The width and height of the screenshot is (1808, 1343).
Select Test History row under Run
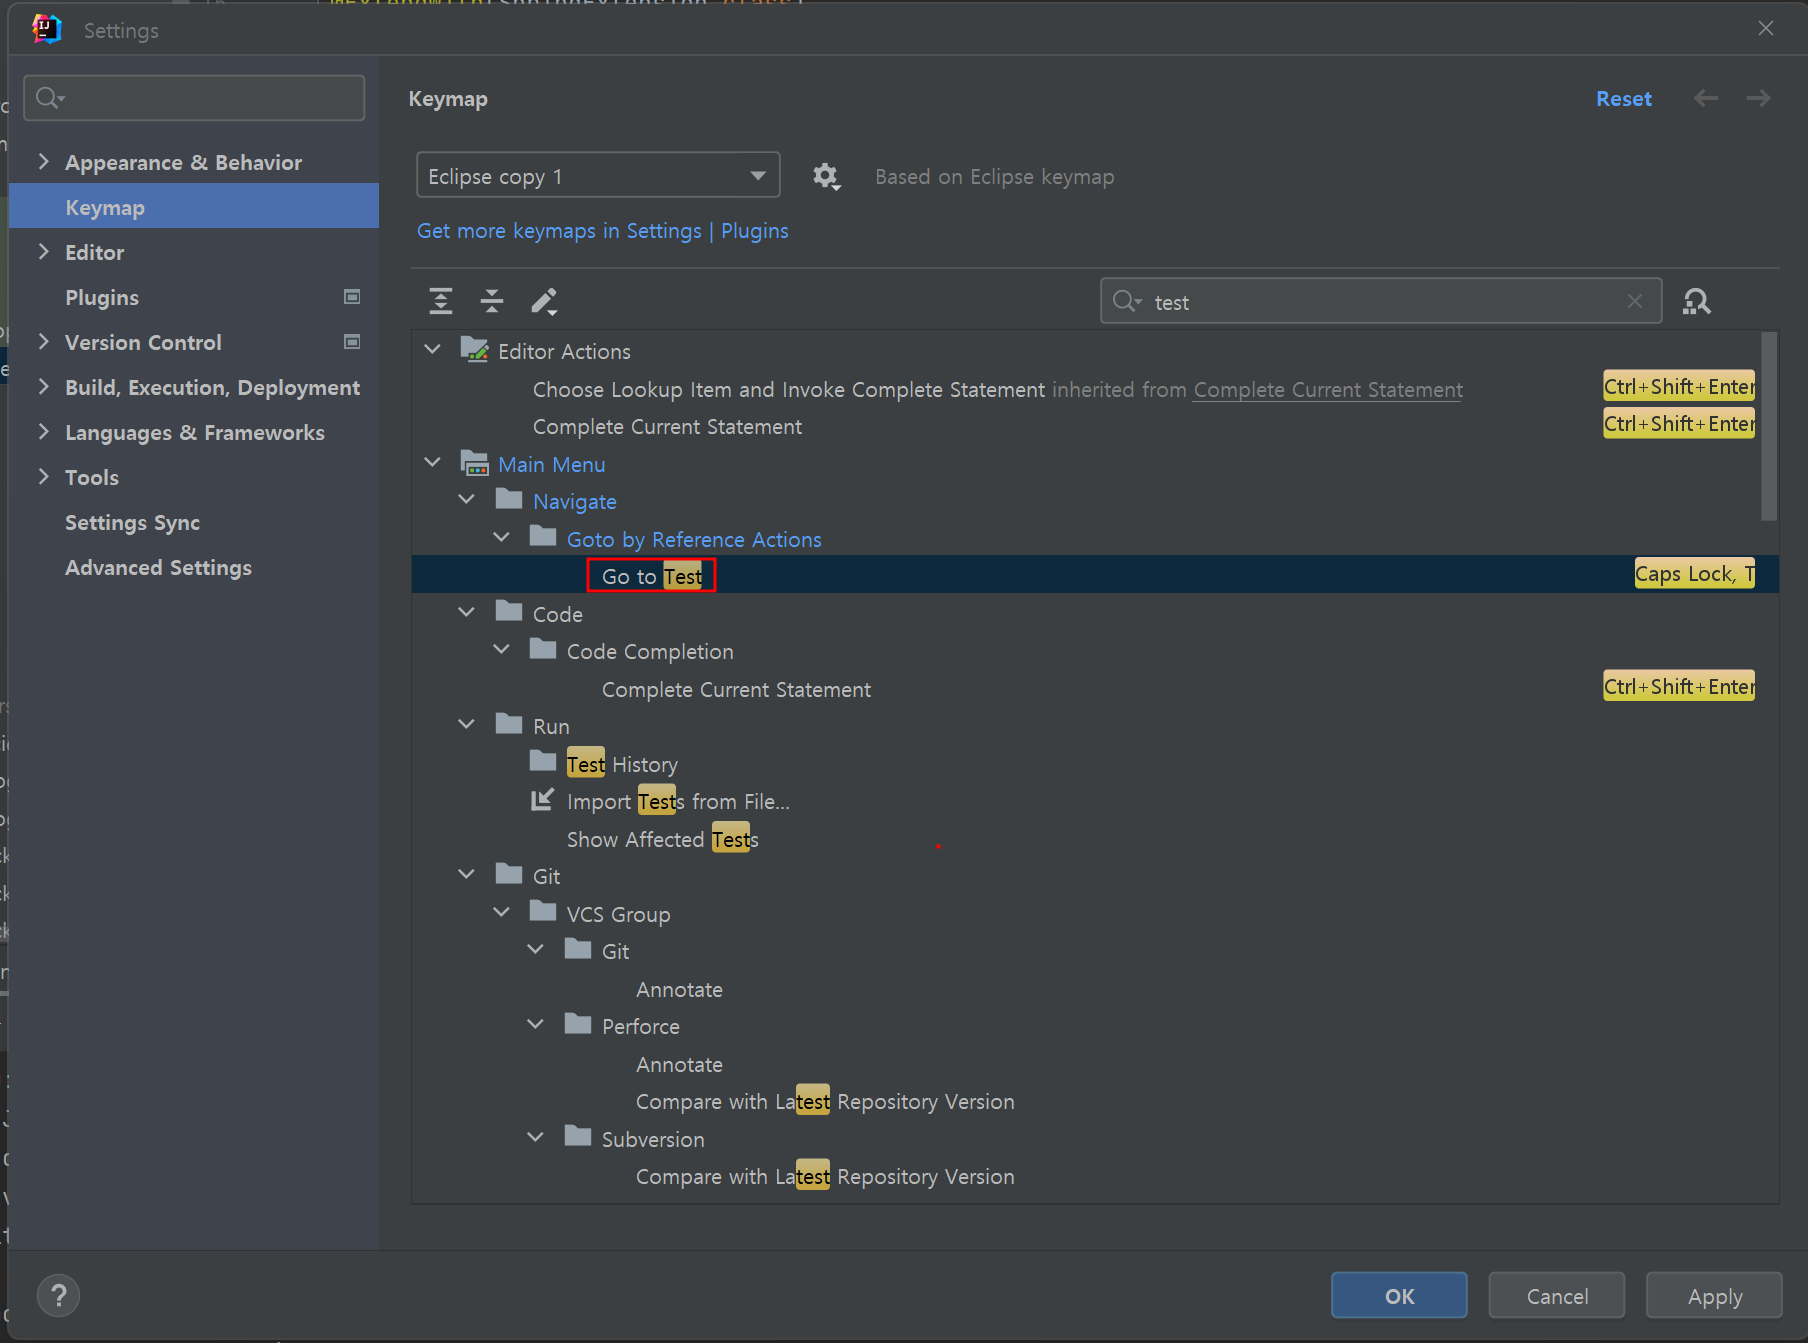point(622,764)
